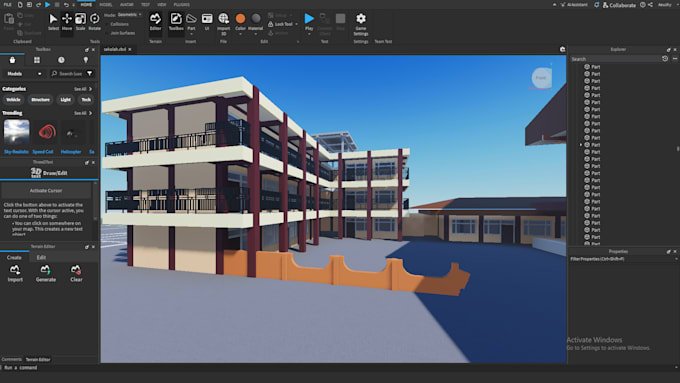Switch to the VIEW ribbon tab
680x383 pixels.
click(x=162, y=5)
